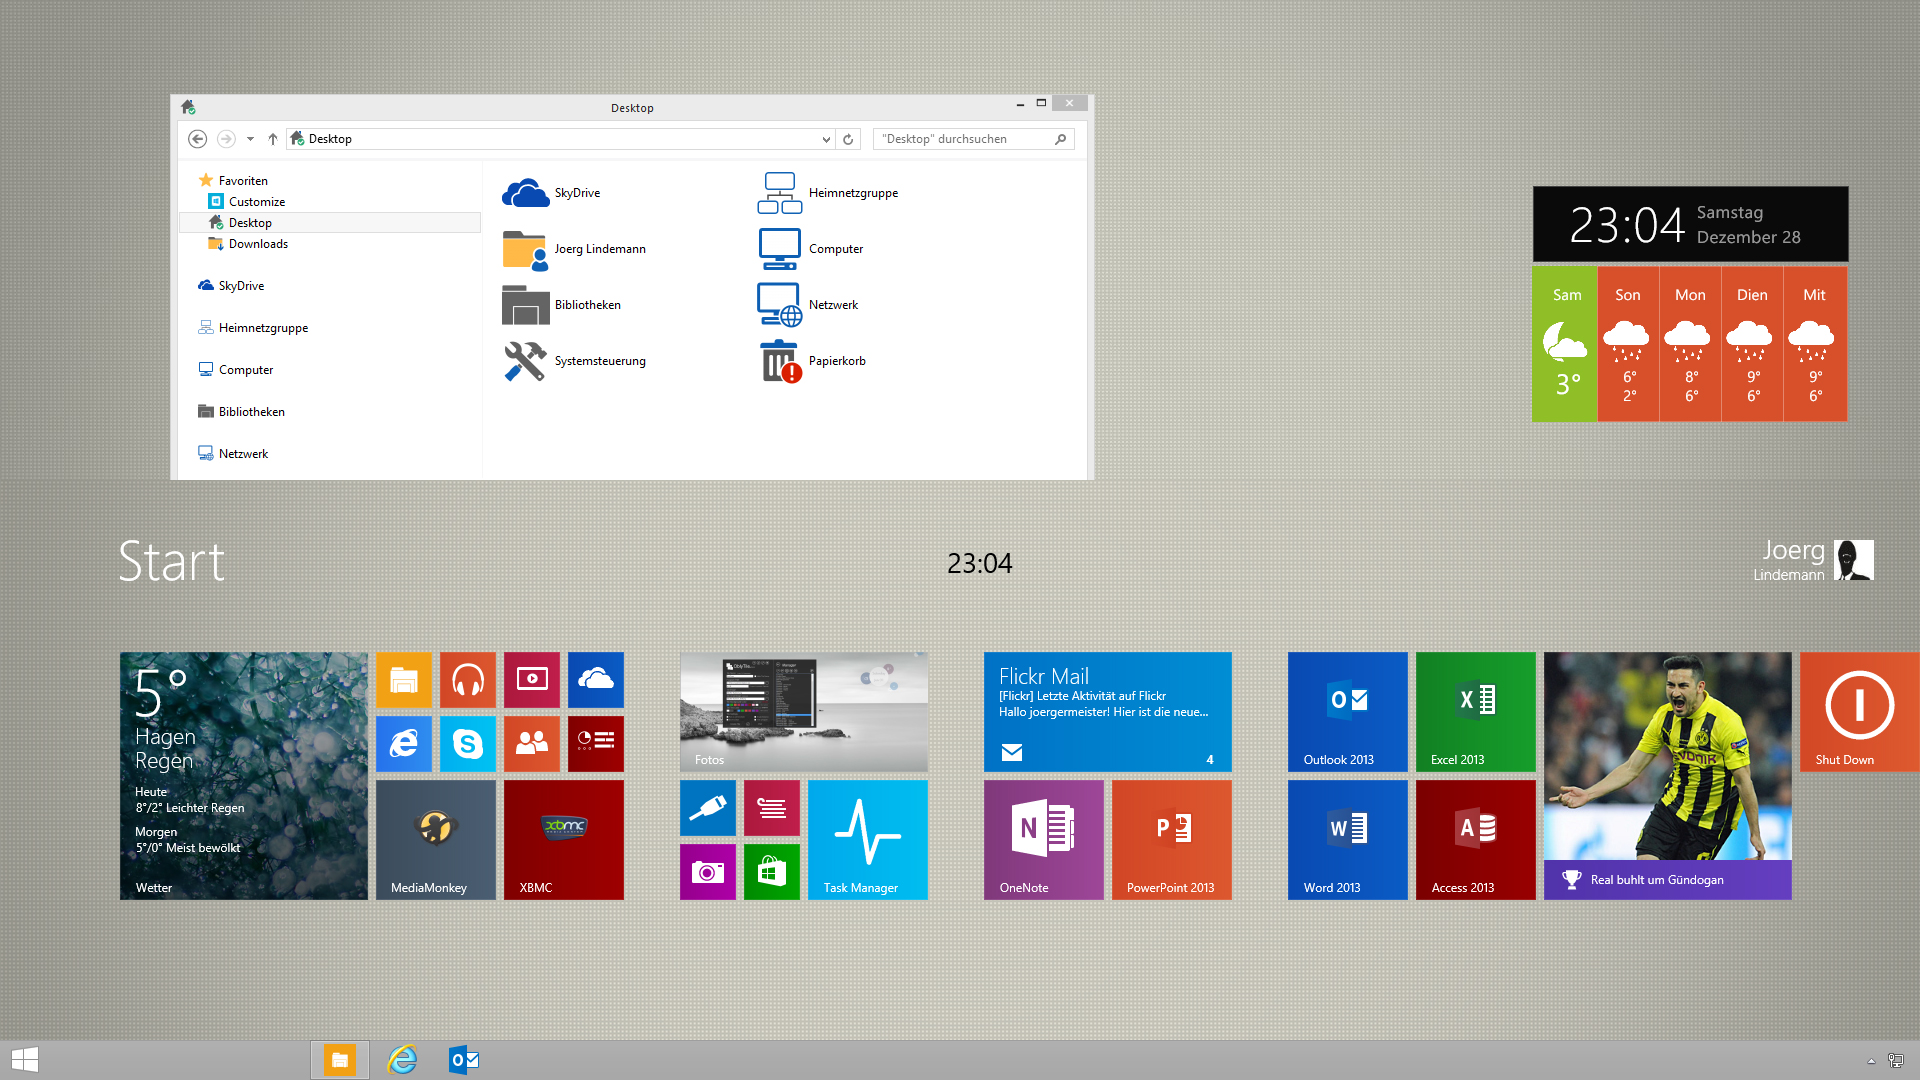
Task: Open the SkyDrive item in Desktop window
Action: 551,193
